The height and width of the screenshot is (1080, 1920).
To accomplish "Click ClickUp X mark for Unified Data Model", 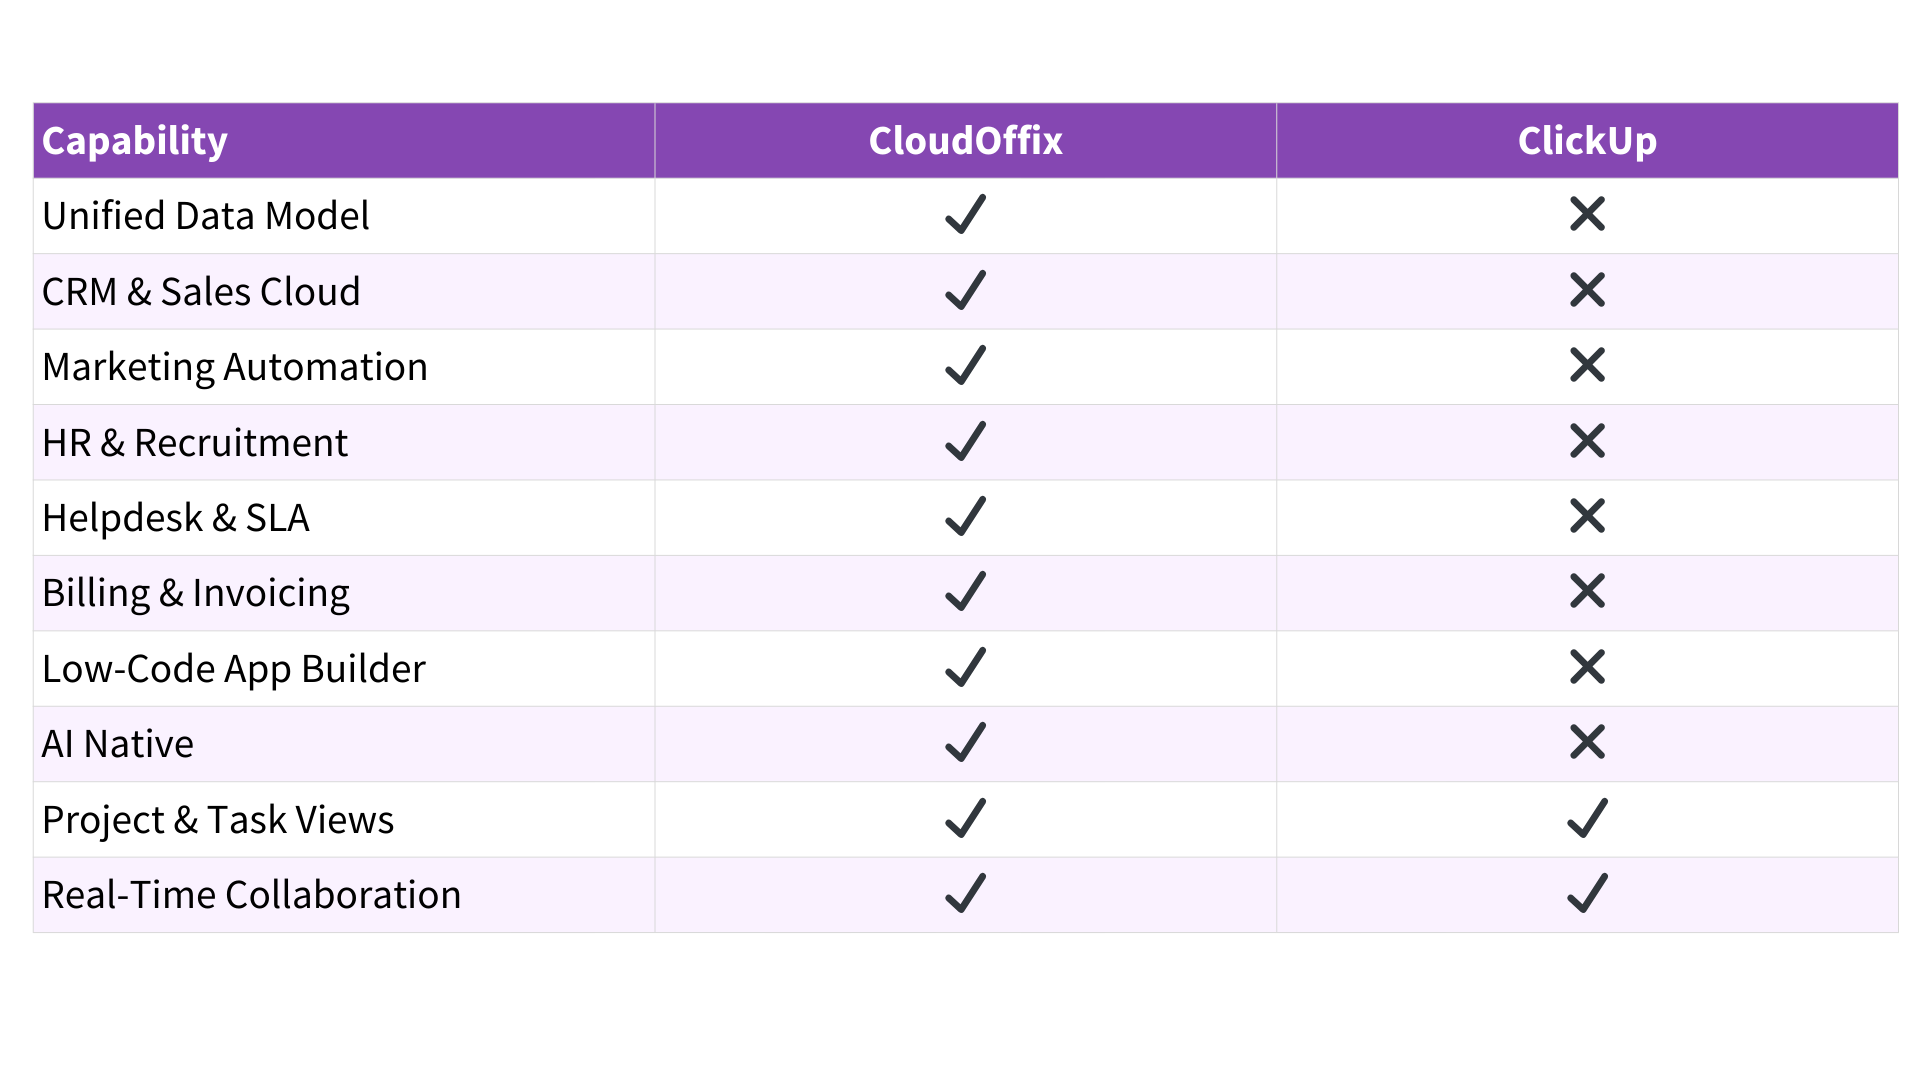I will (1587, 215).
